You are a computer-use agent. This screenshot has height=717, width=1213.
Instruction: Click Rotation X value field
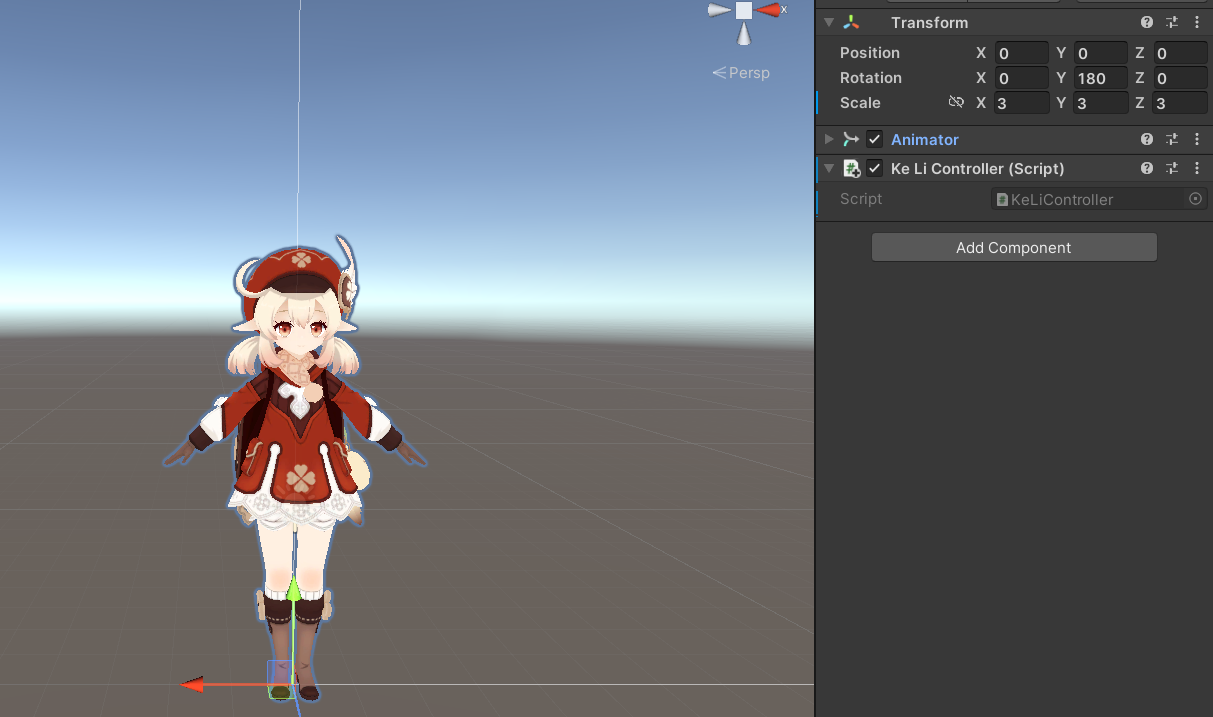point(1021,78)
